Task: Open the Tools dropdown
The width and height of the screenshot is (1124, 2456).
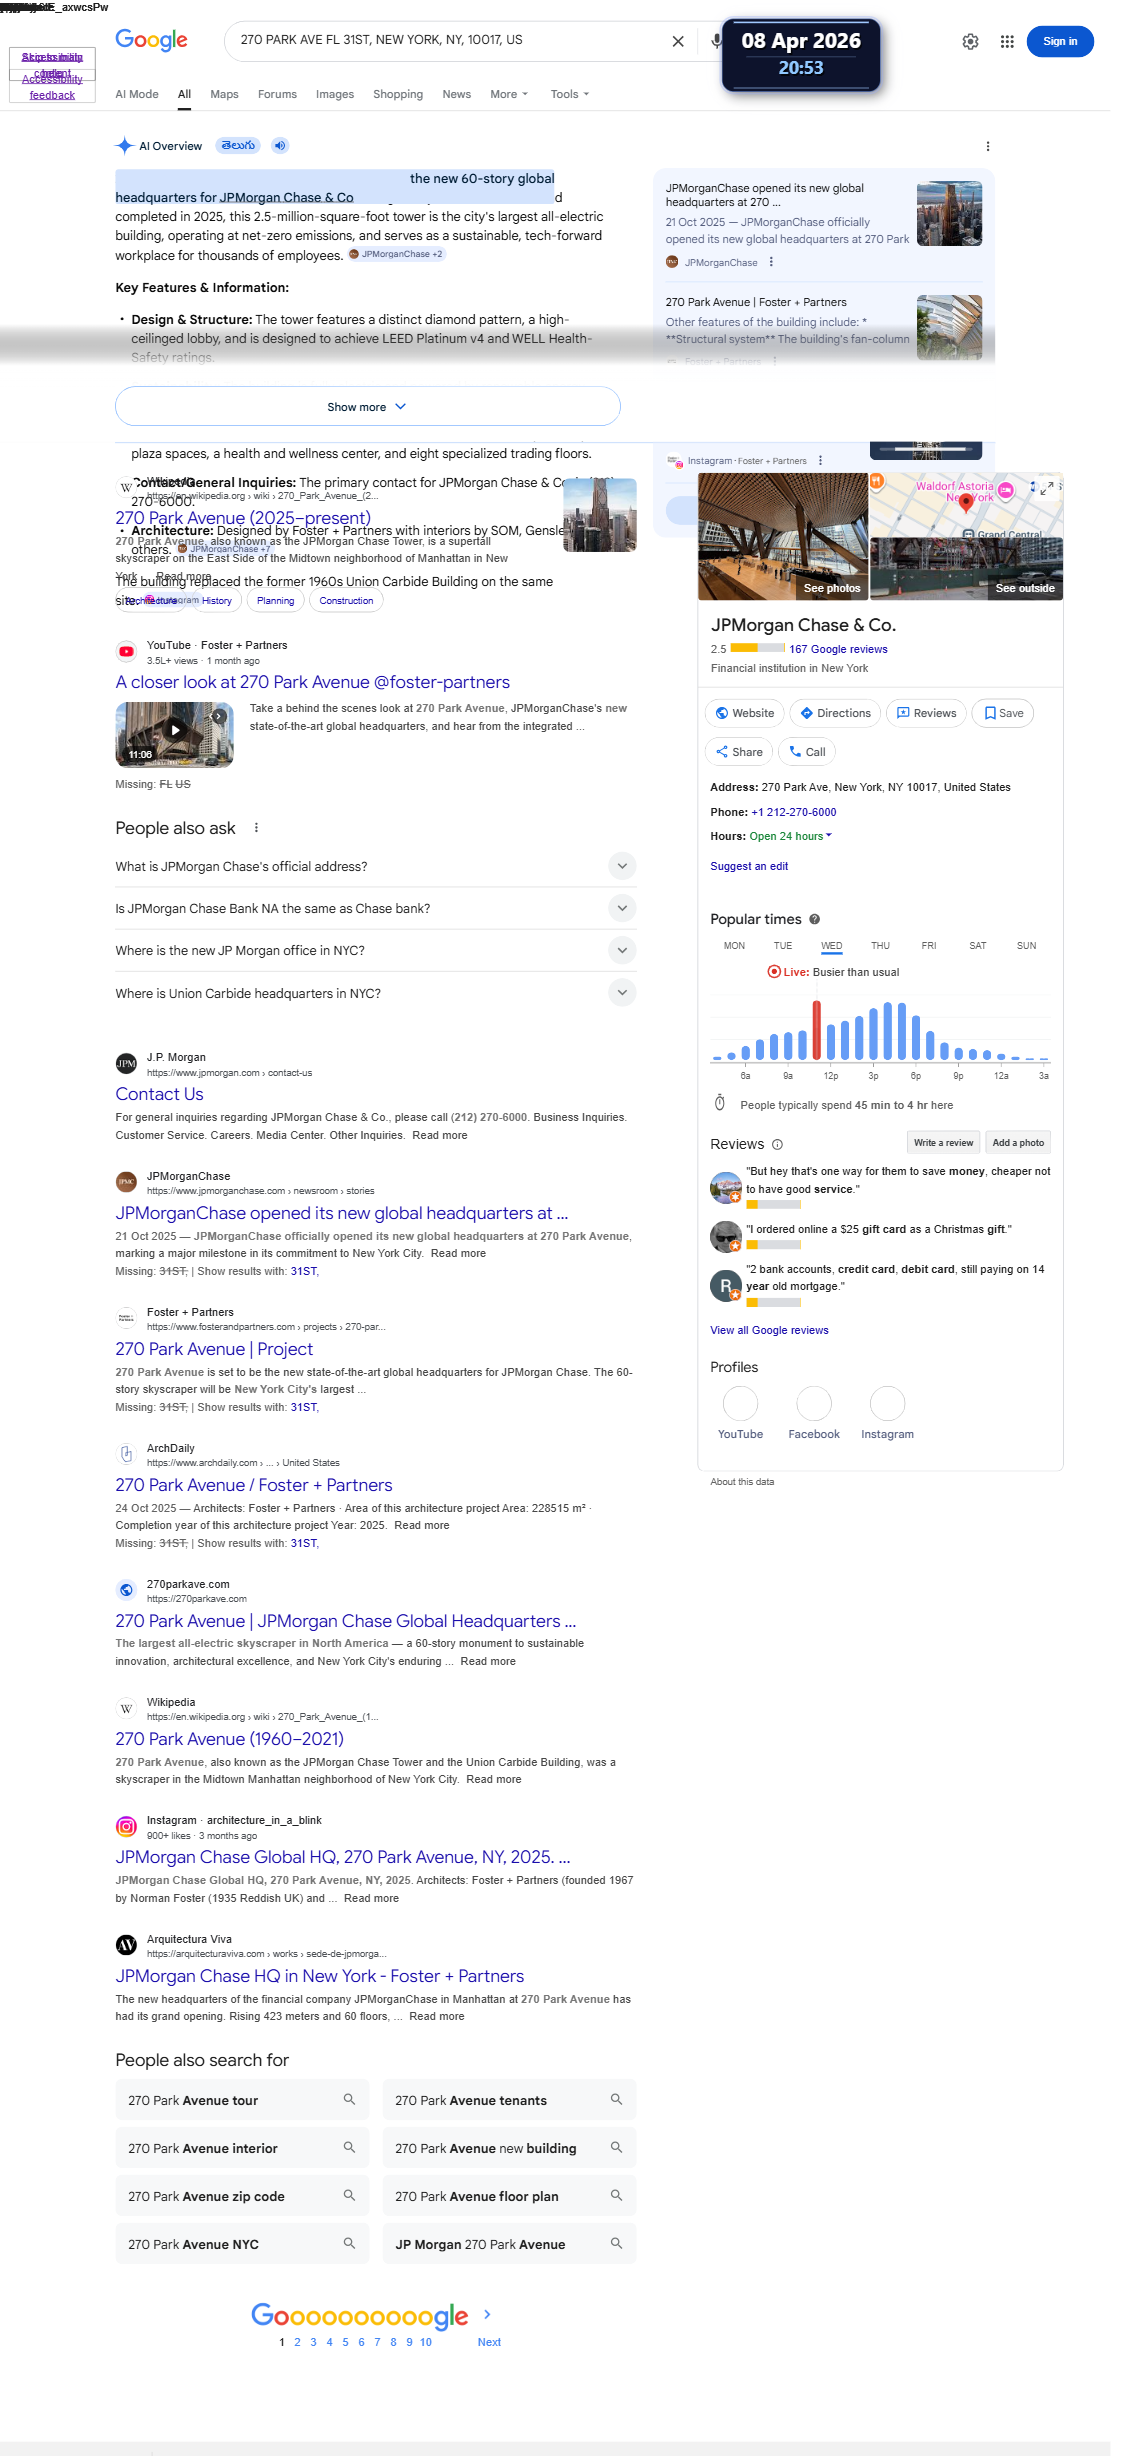Action: pos(569,94)
